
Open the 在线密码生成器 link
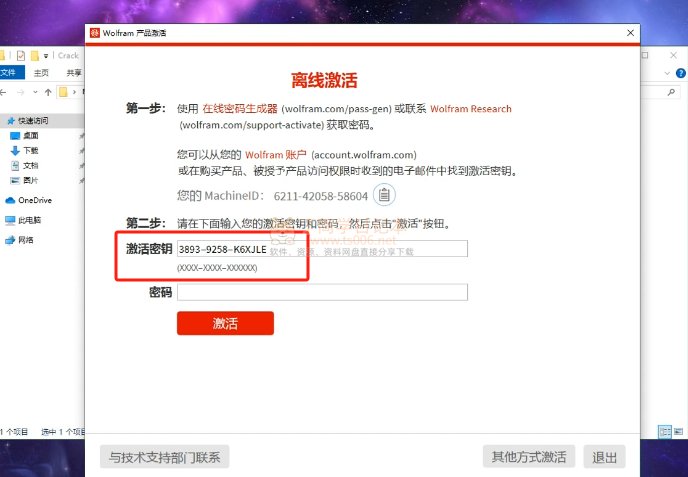coord(240,108)
